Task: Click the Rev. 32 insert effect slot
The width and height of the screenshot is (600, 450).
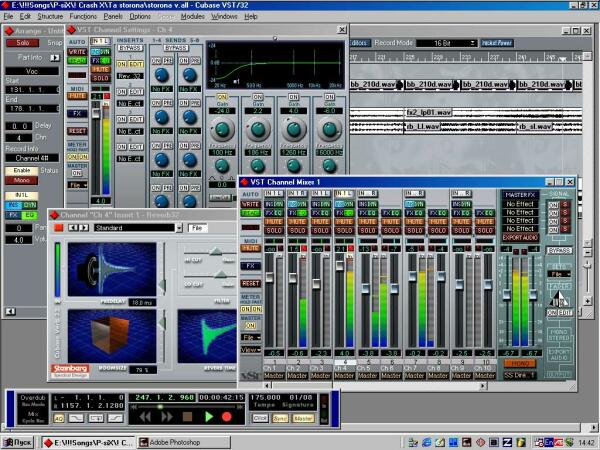Action: [130, 76]
